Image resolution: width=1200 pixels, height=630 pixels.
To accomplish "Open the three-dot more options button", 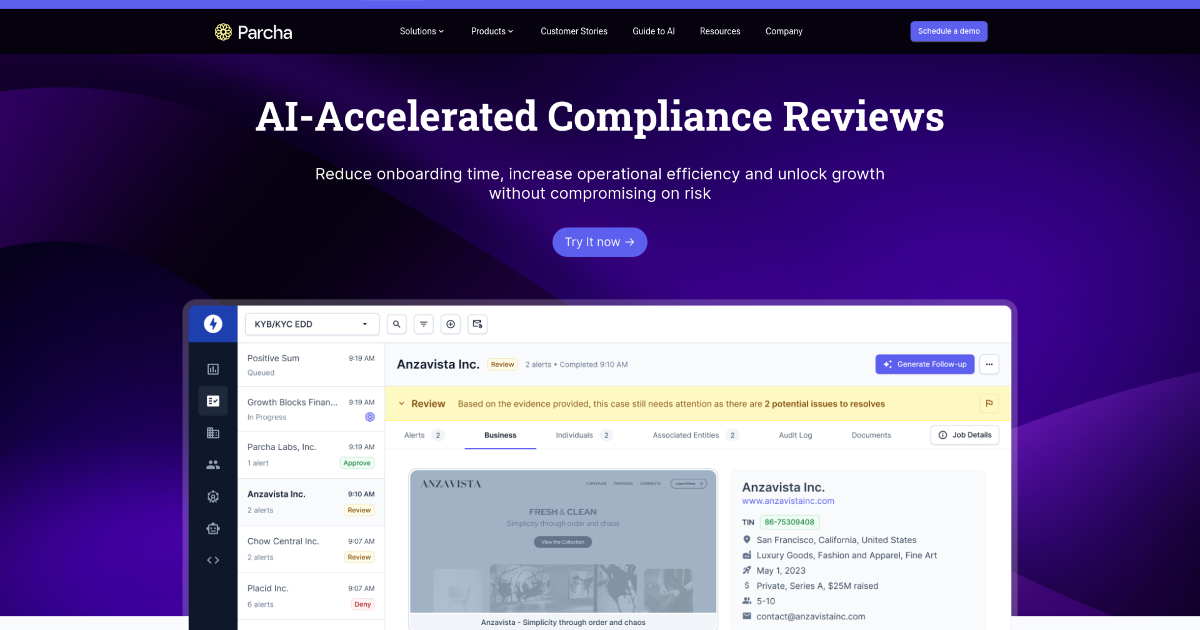I will click(989, 364).
